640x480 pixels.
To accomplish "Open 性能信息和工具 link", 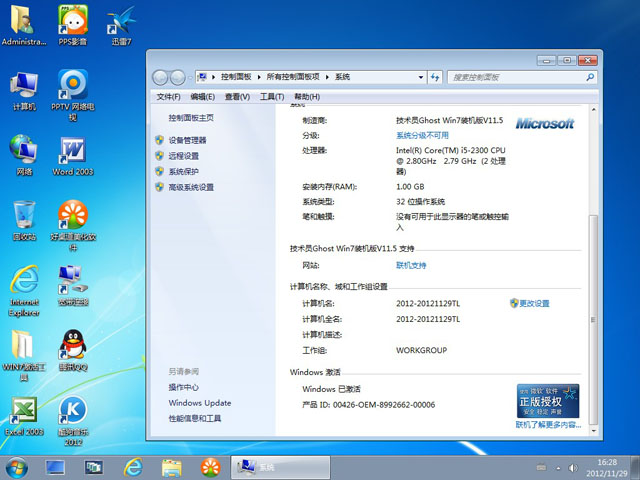I will pos(195,418).
